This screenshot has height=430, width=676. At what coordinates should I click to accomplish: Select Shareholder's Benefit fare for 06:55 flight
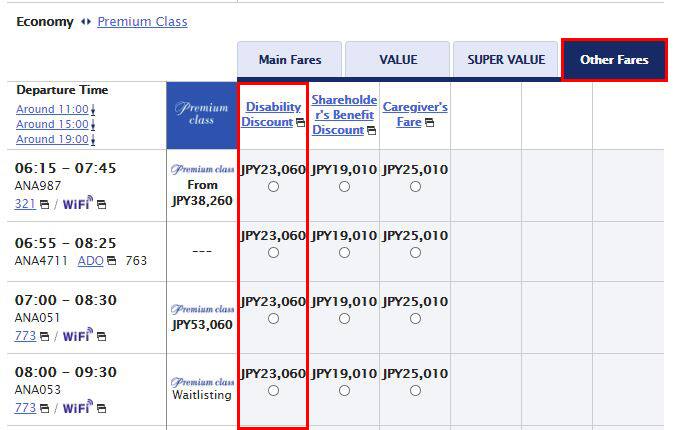coord(344,253)
